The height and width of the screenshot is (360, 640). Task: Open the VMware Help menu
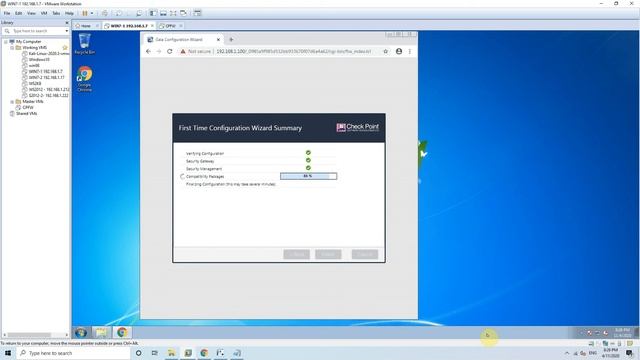[69, 13]
